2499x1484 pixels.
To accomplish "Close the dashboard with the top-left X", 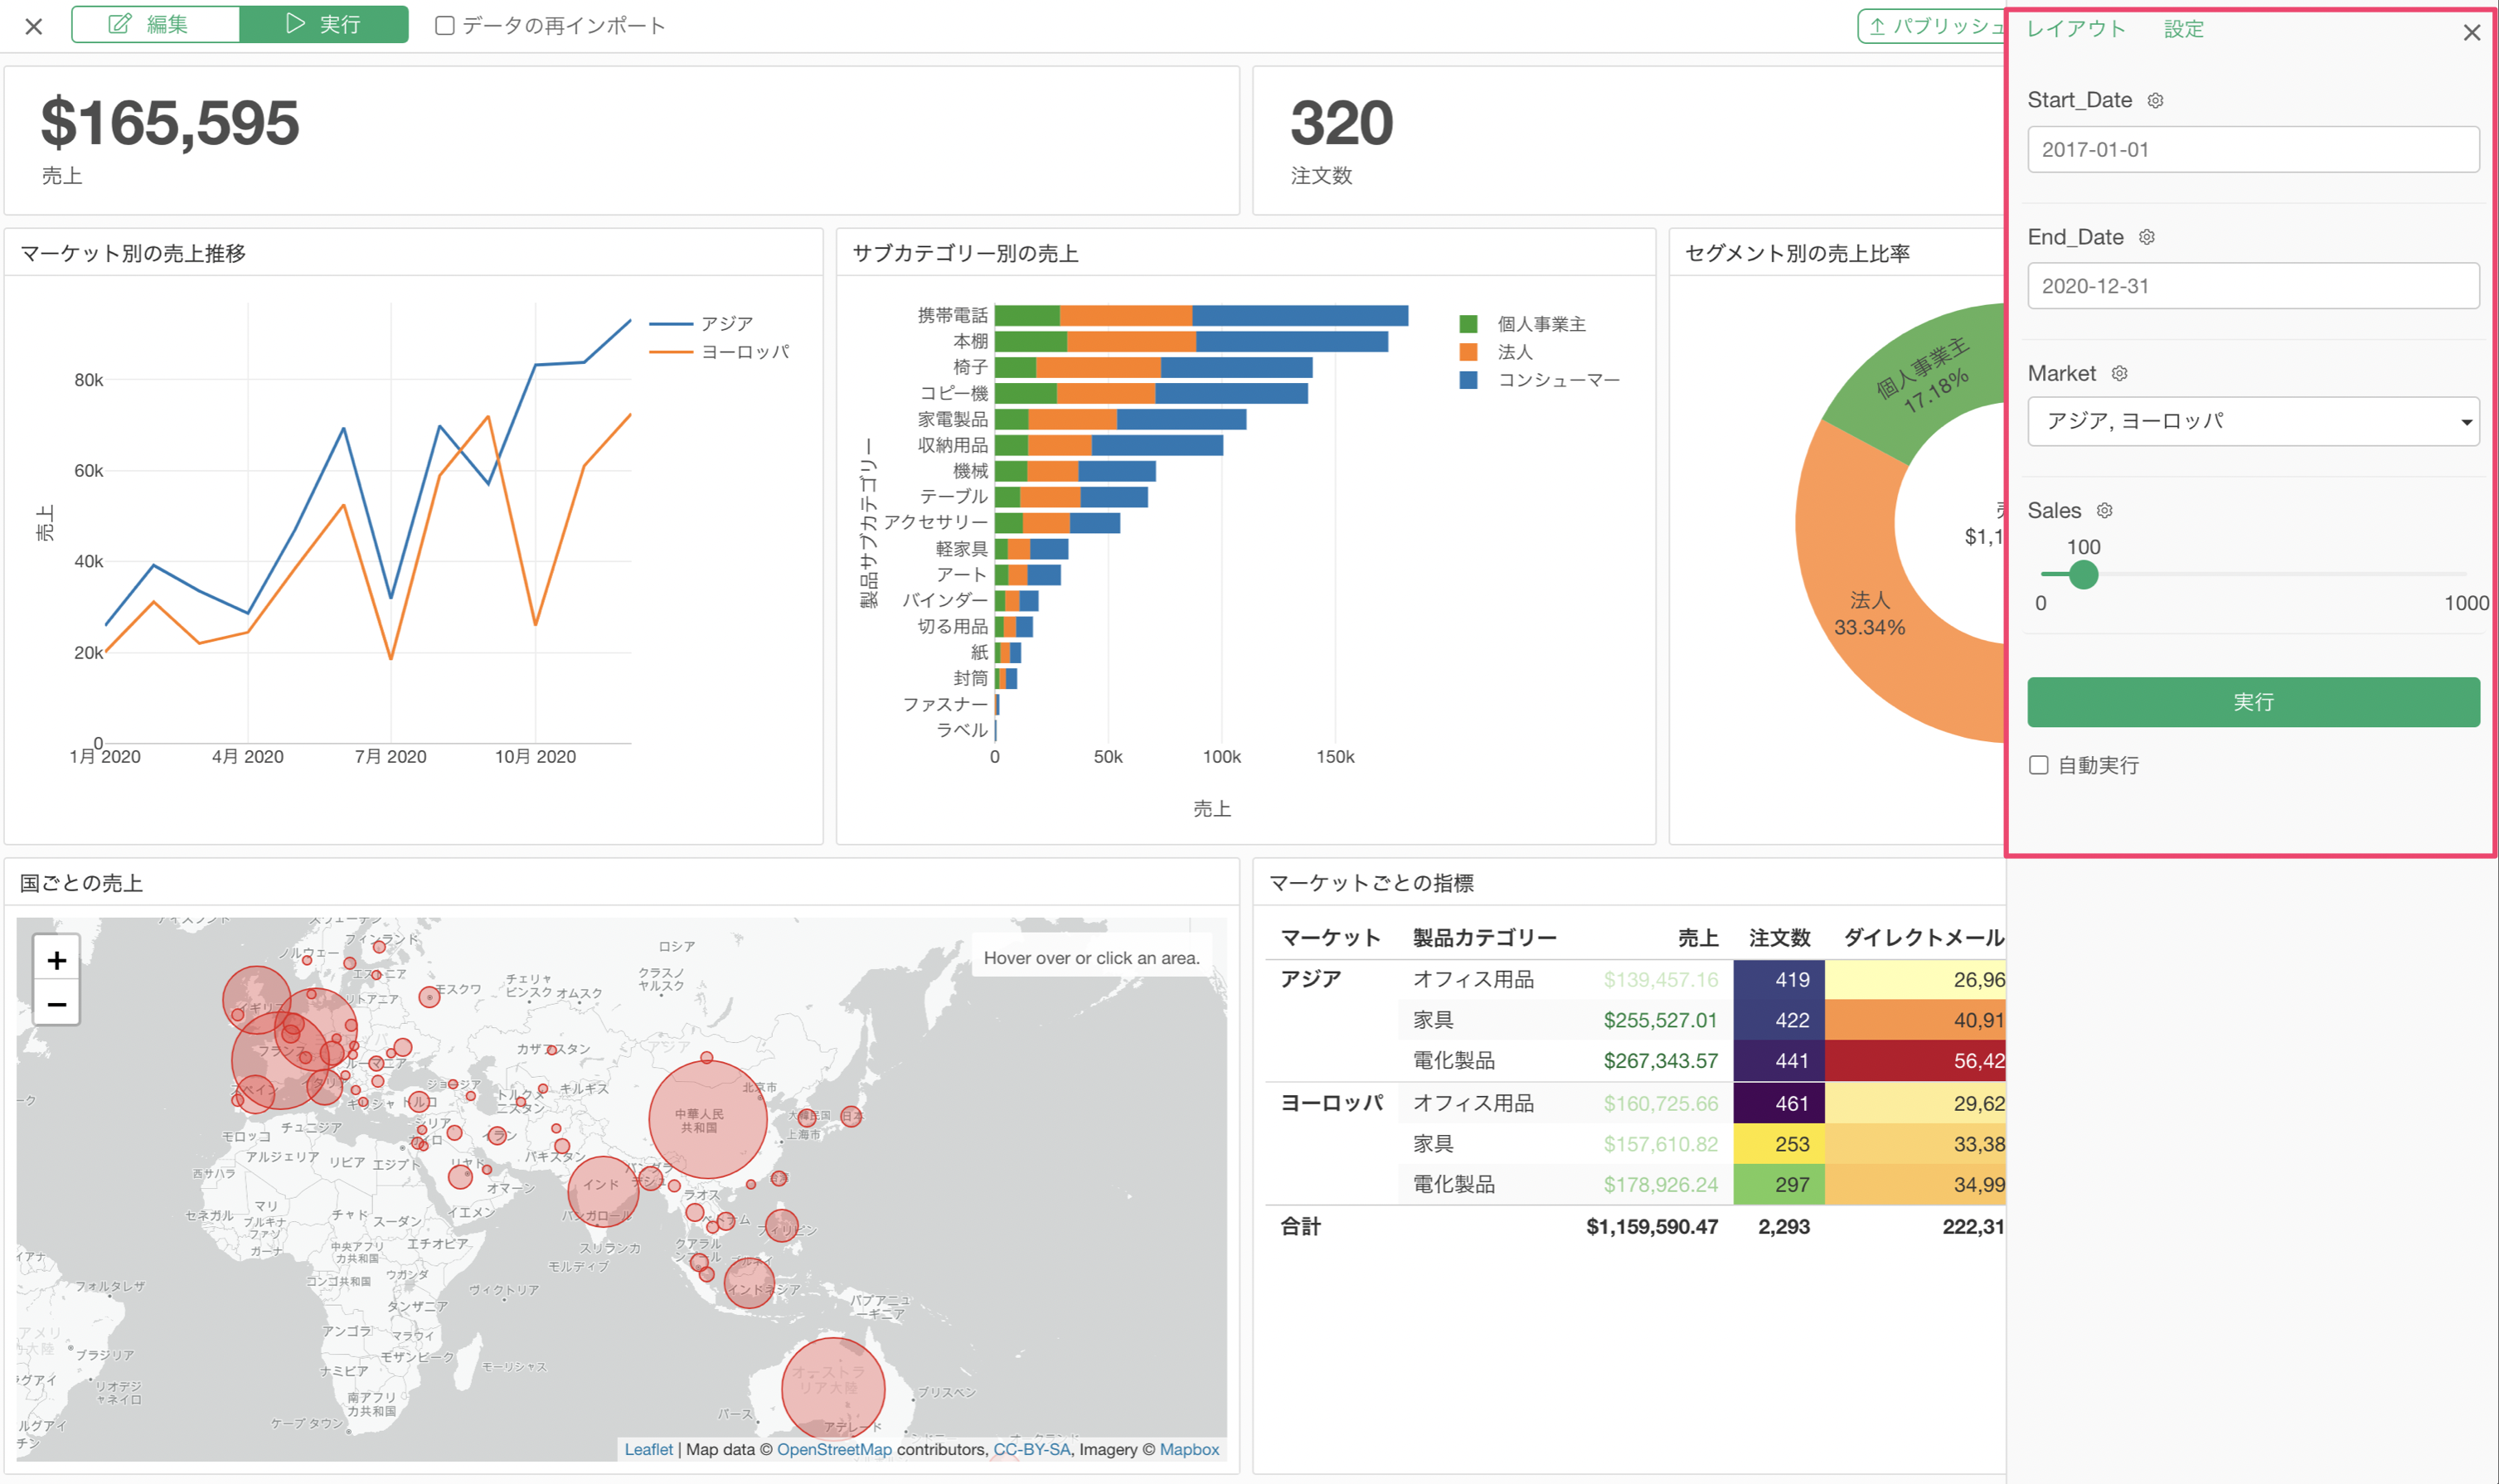I will pos(34,26).
